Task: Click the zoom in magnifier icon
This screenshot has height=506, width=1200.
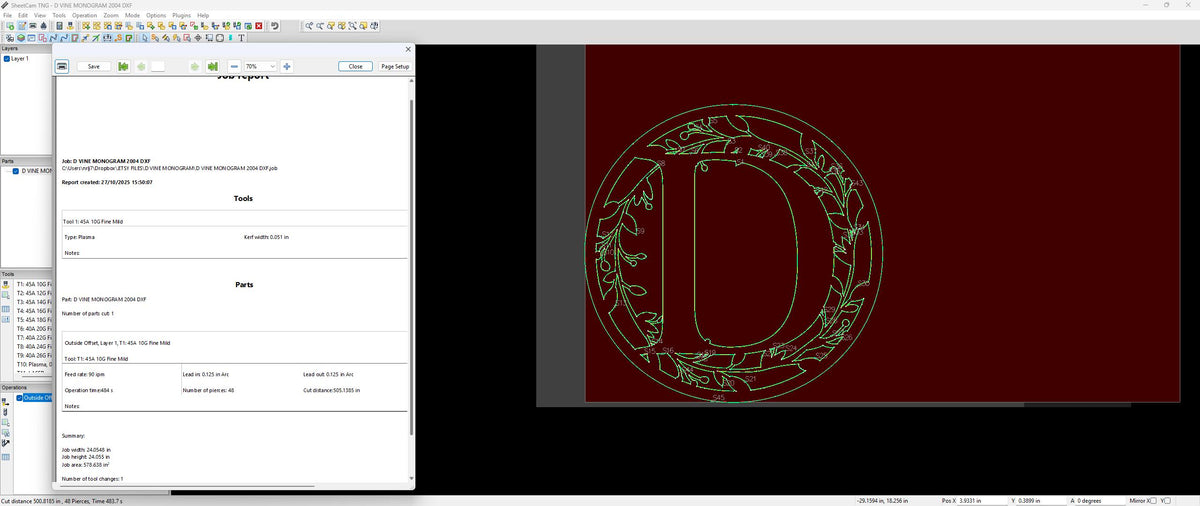Action: point(309,26)
